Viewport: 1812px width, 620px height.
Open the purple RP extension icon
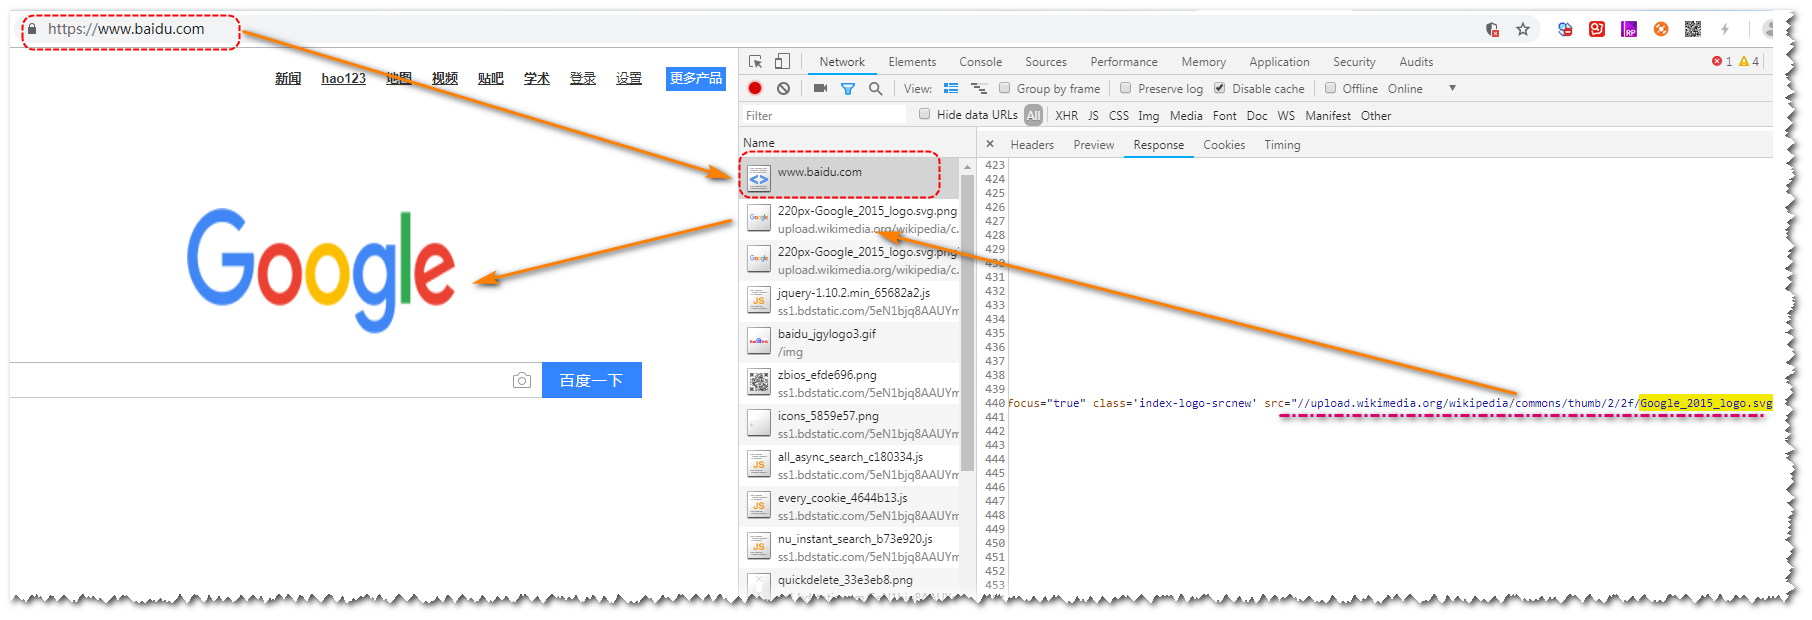tap(1629, 29)
